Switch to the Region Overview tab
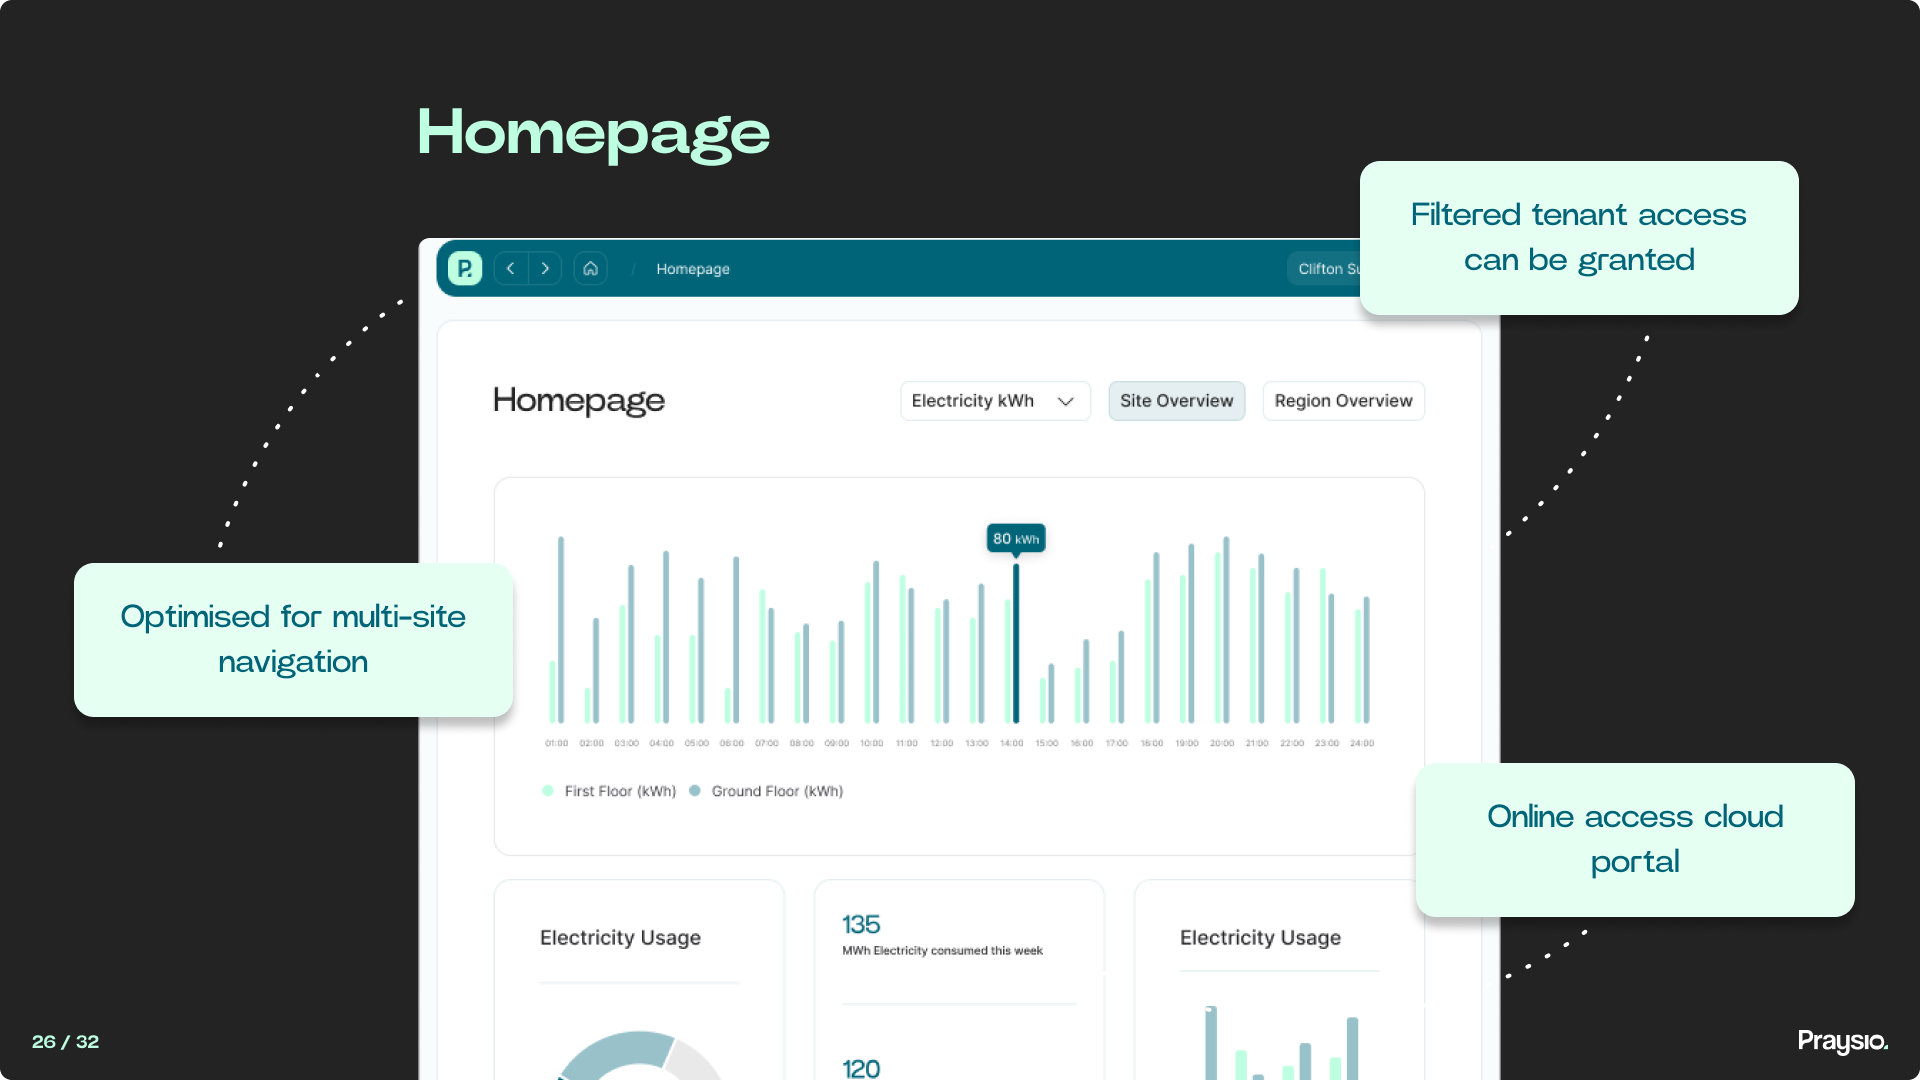 tap(1342, 401)
